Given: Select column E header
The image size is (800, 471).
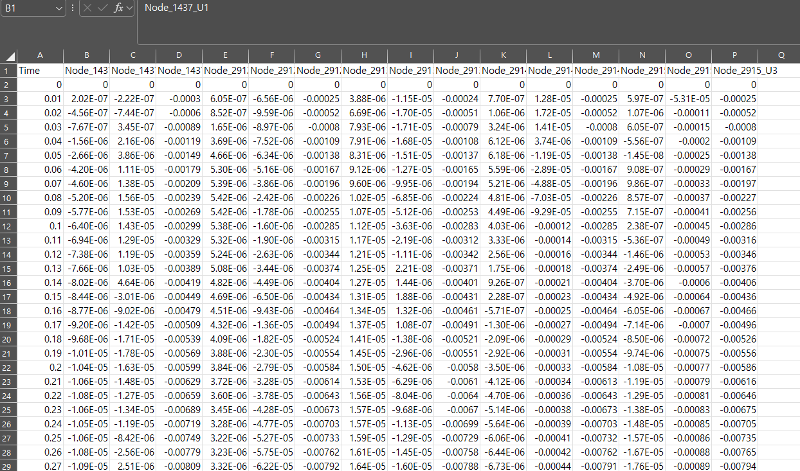Looking at the screenshot, I should [x=226, y=56].
